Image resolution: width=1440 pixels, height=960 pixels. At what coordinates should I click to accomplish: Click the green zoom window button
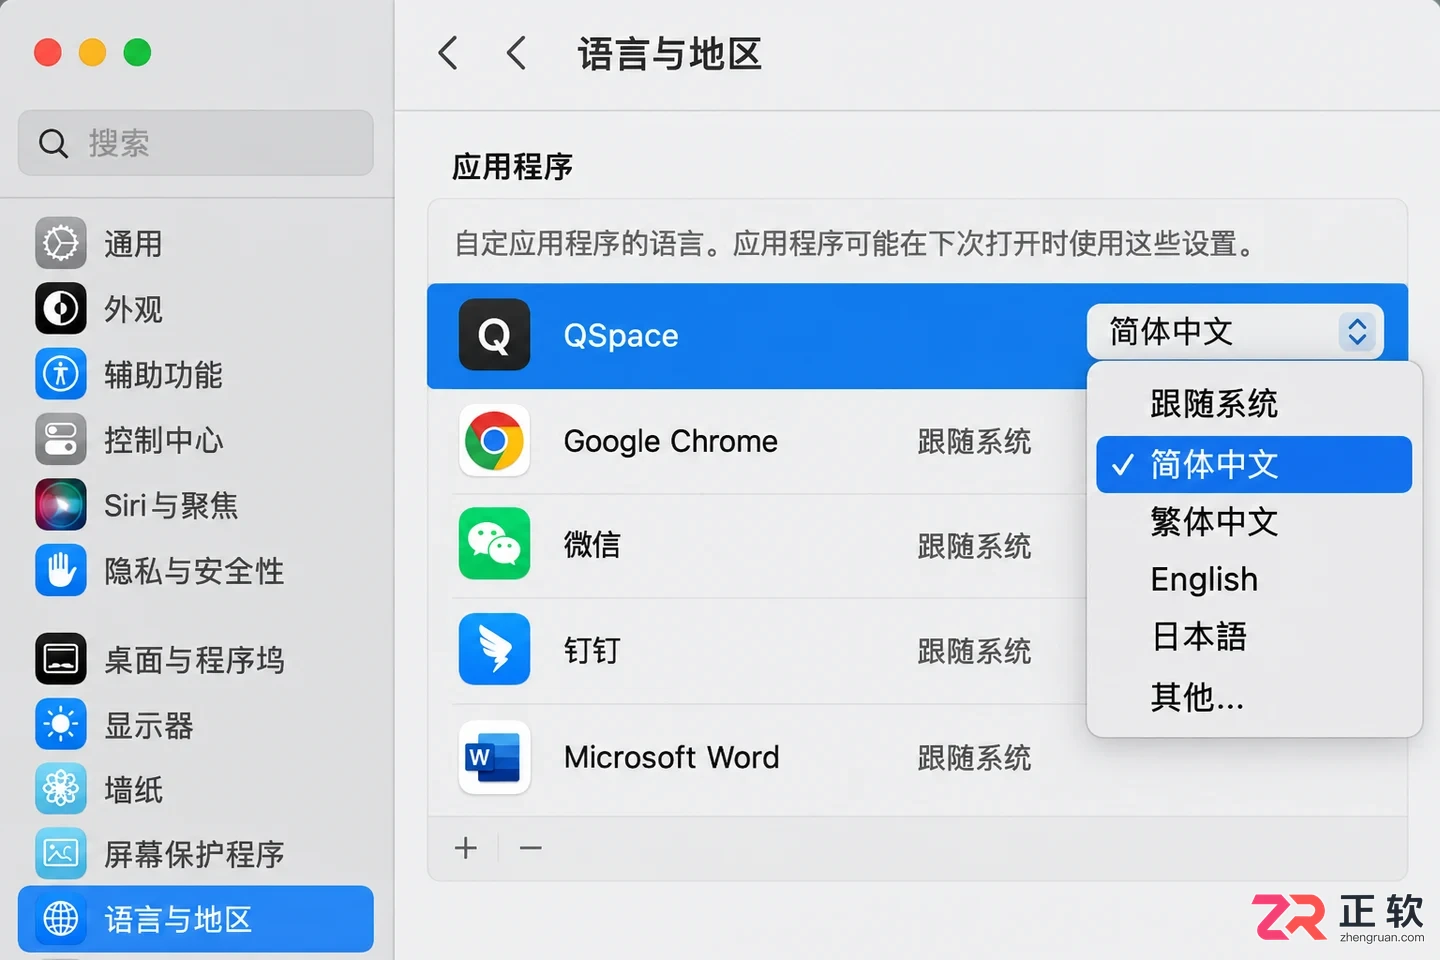pos(137,52)
